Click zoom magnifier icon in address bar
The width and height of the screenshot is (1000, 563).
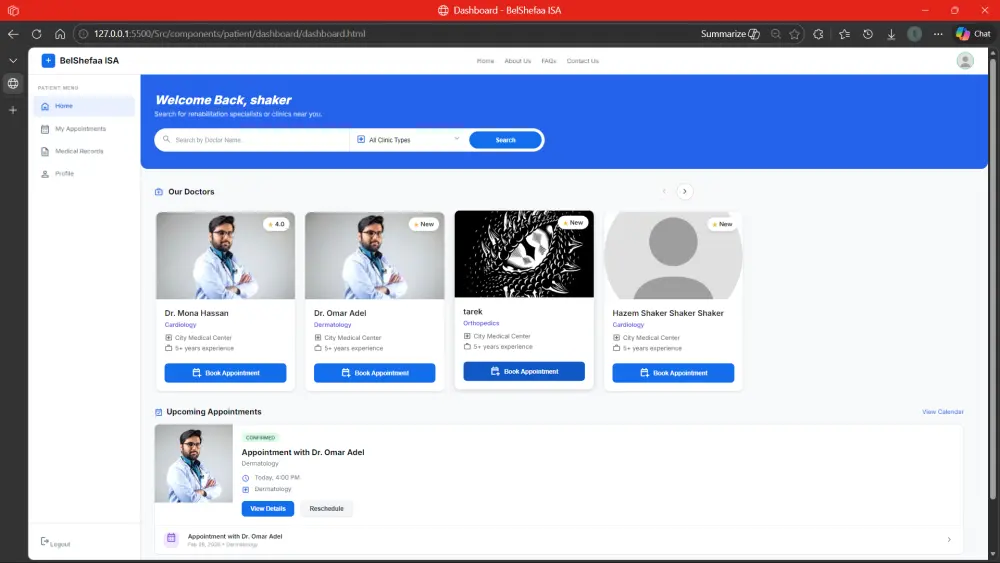tap(776, 34)
